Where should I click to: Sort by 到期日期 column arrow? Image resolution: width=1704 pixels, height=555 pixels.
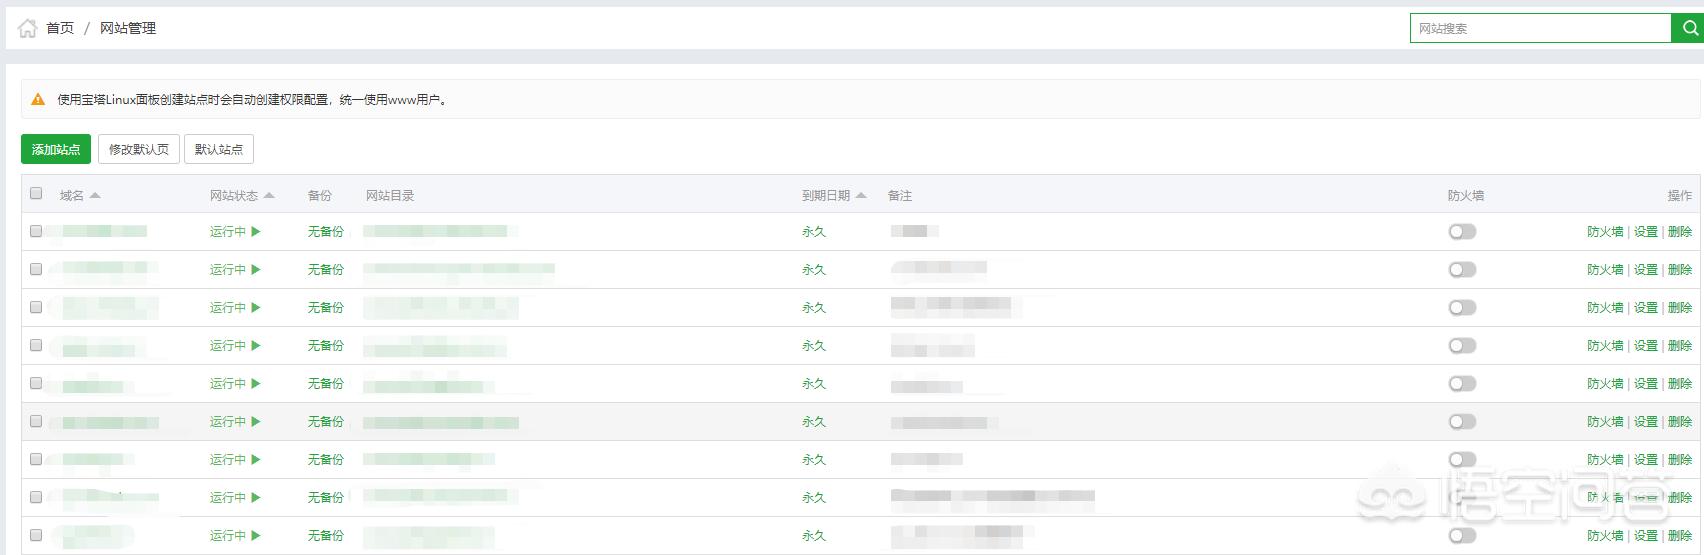click(861, 195)
